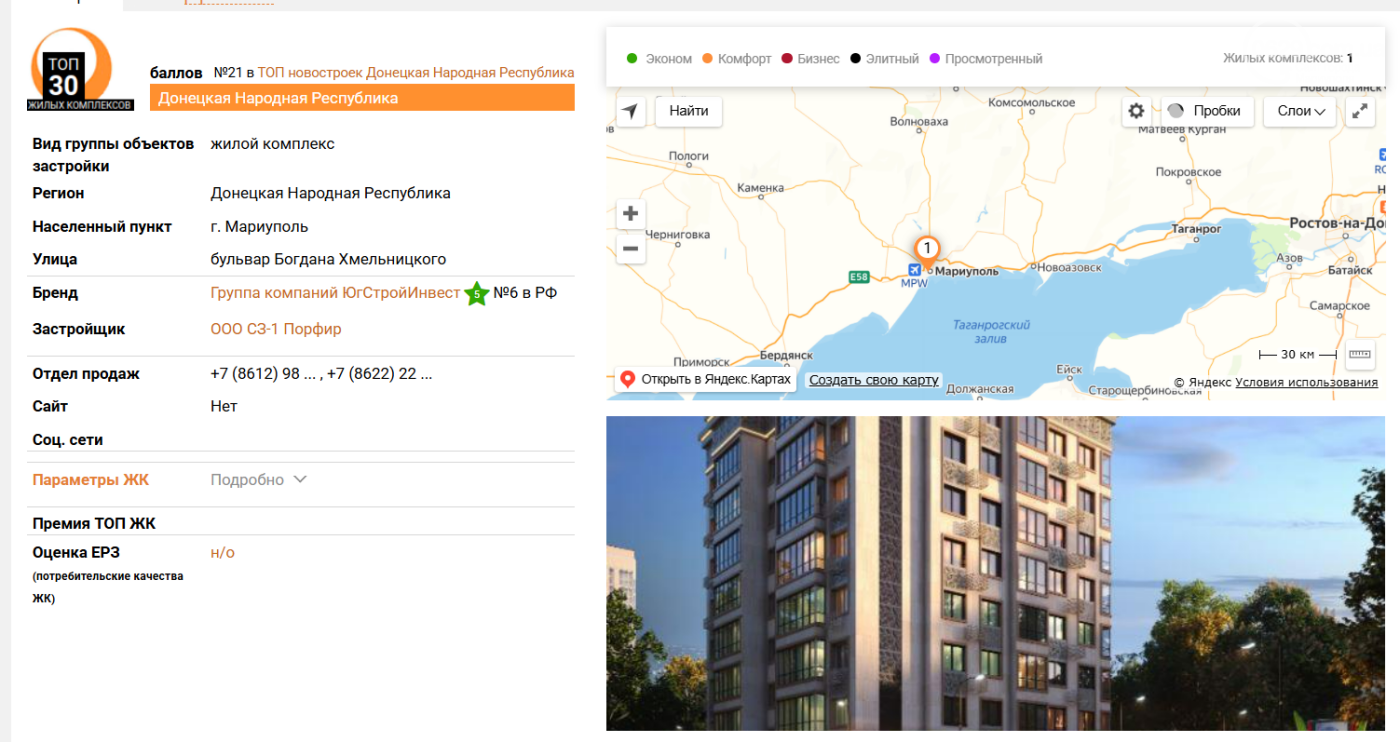1400x742 pixels.
Task: Activate the map ruler tool
Action: [x=1359, y=354]
